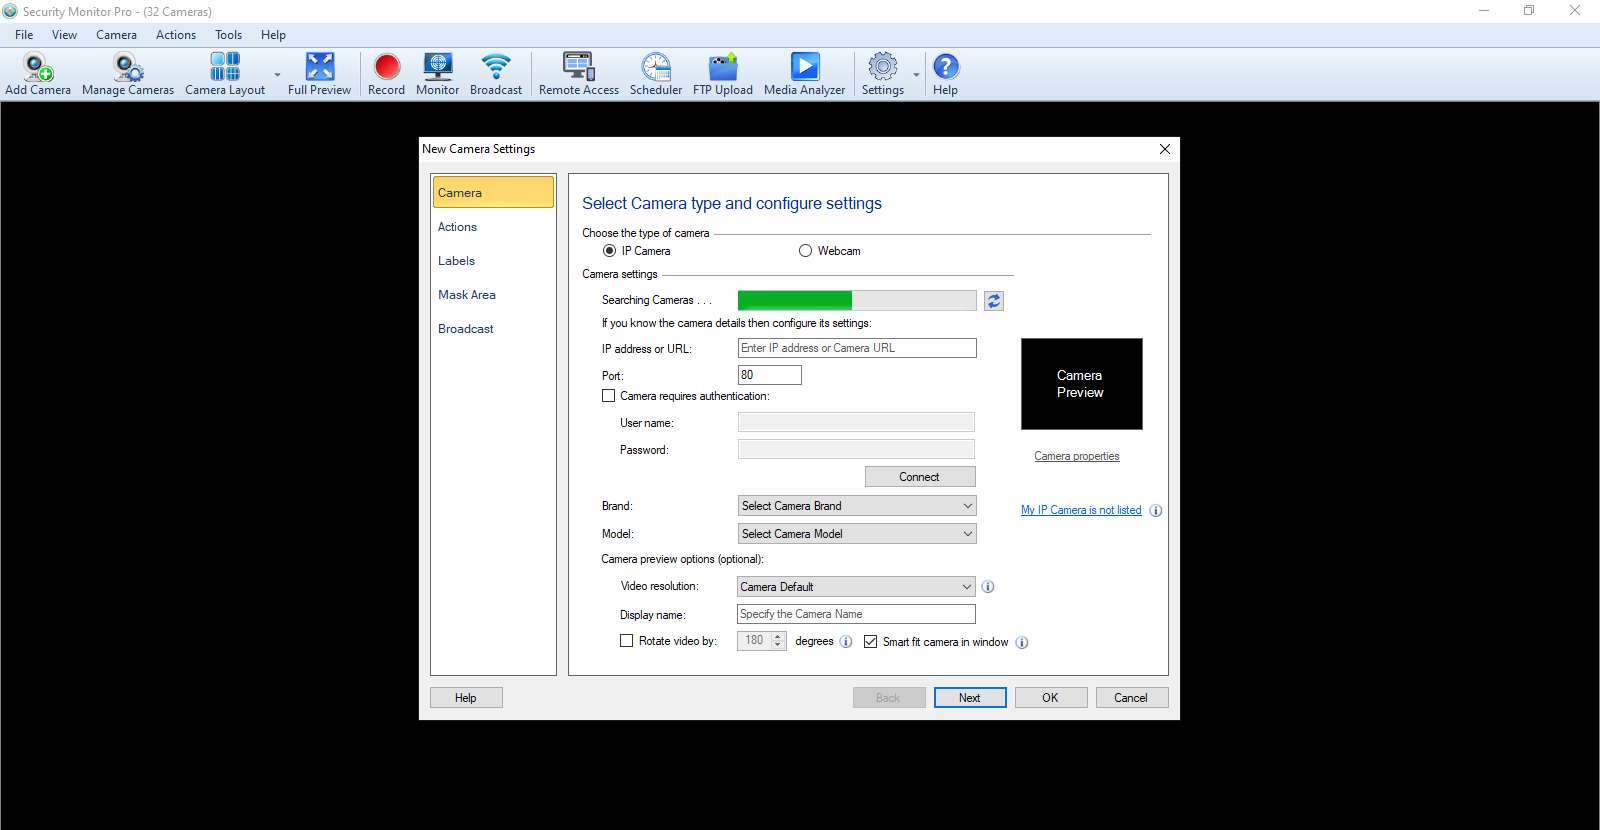Open the Select Camera Model dropdown
The image size is (1600, 830).
857,534
